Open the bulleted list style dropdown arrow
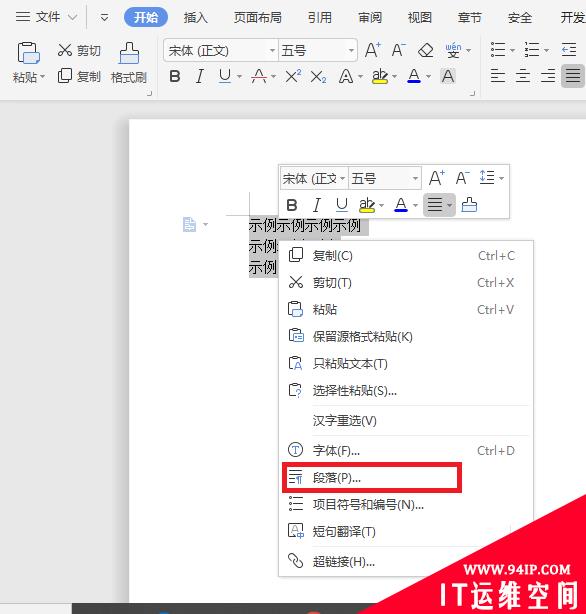Image resolution: width=586 pixels, height=614 pixels. point(512,50)
